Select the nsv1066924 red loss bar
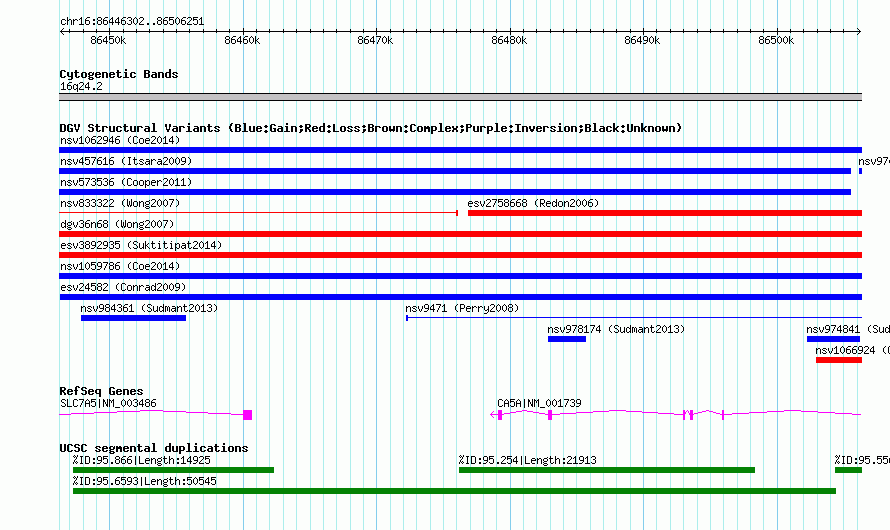Screen dimensions: 890x530 839,360
